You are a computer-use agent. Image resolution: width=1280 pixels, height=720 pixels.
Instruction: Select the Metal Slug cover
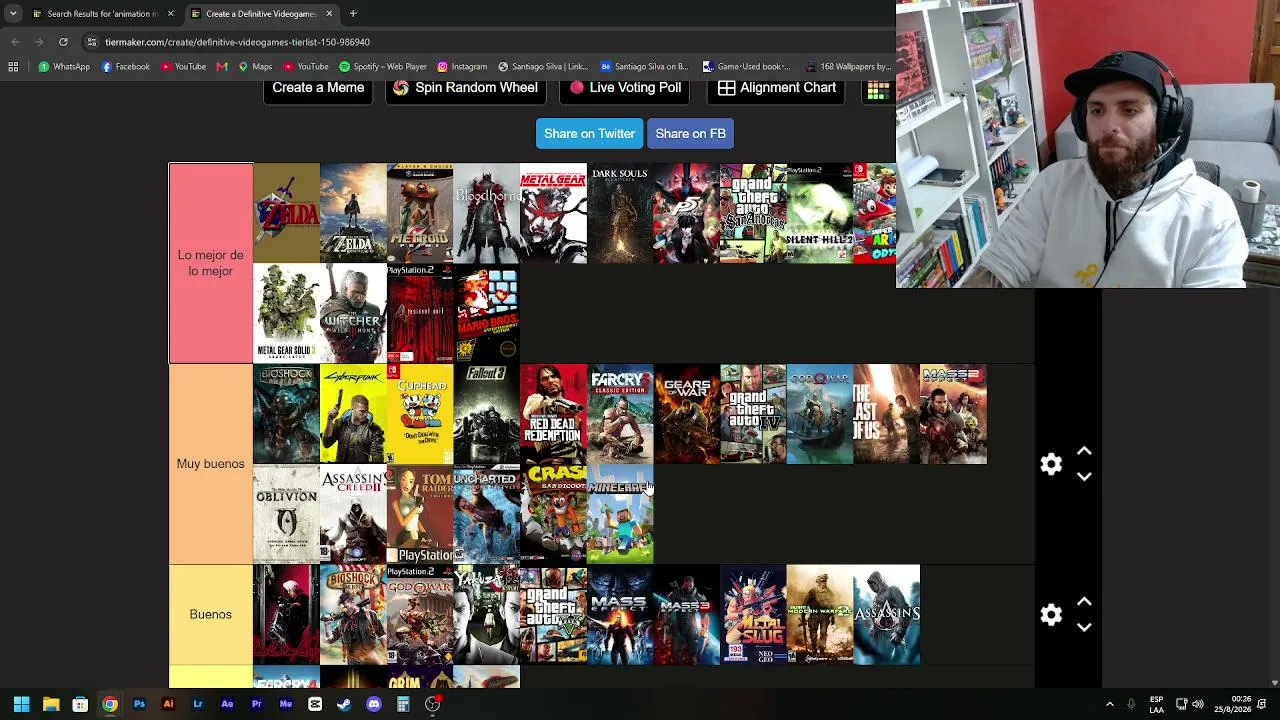(753, 615)
